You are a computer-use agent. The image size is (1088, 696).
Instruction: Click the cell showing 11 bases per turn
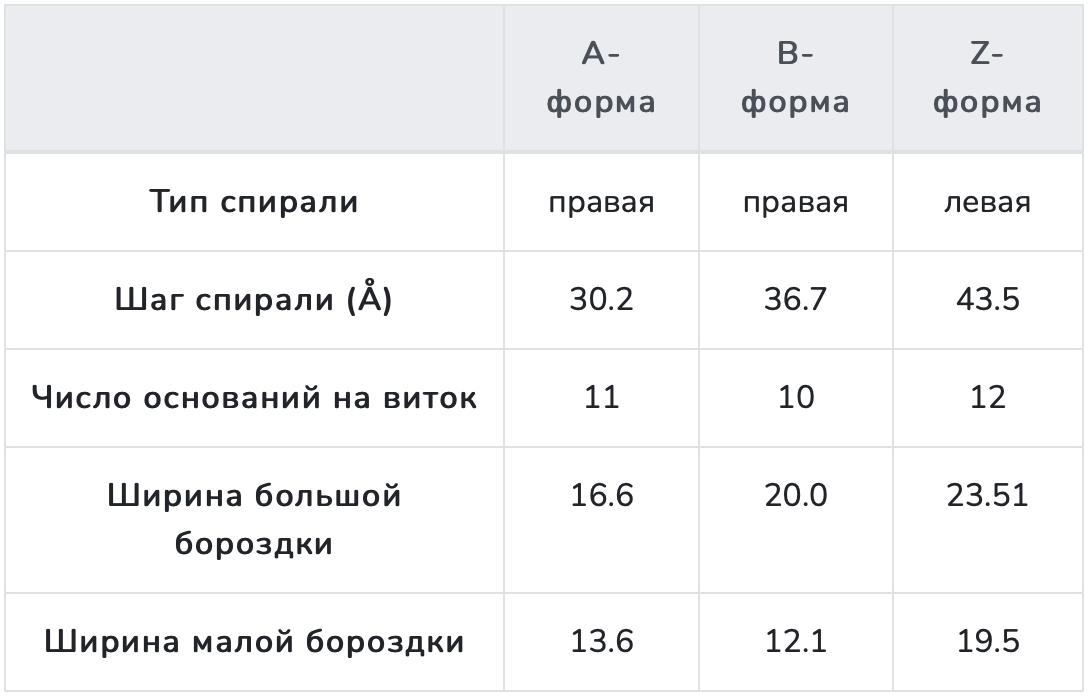[601, 398]
